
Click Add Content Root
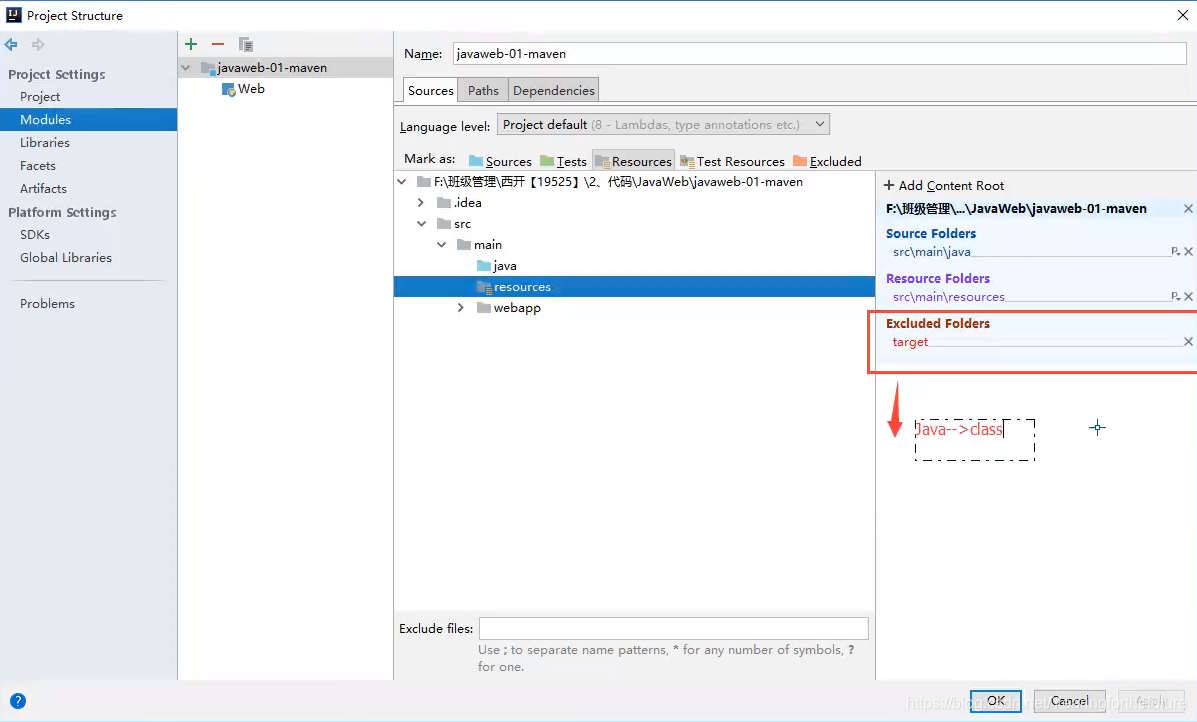(x=944, y=185)
